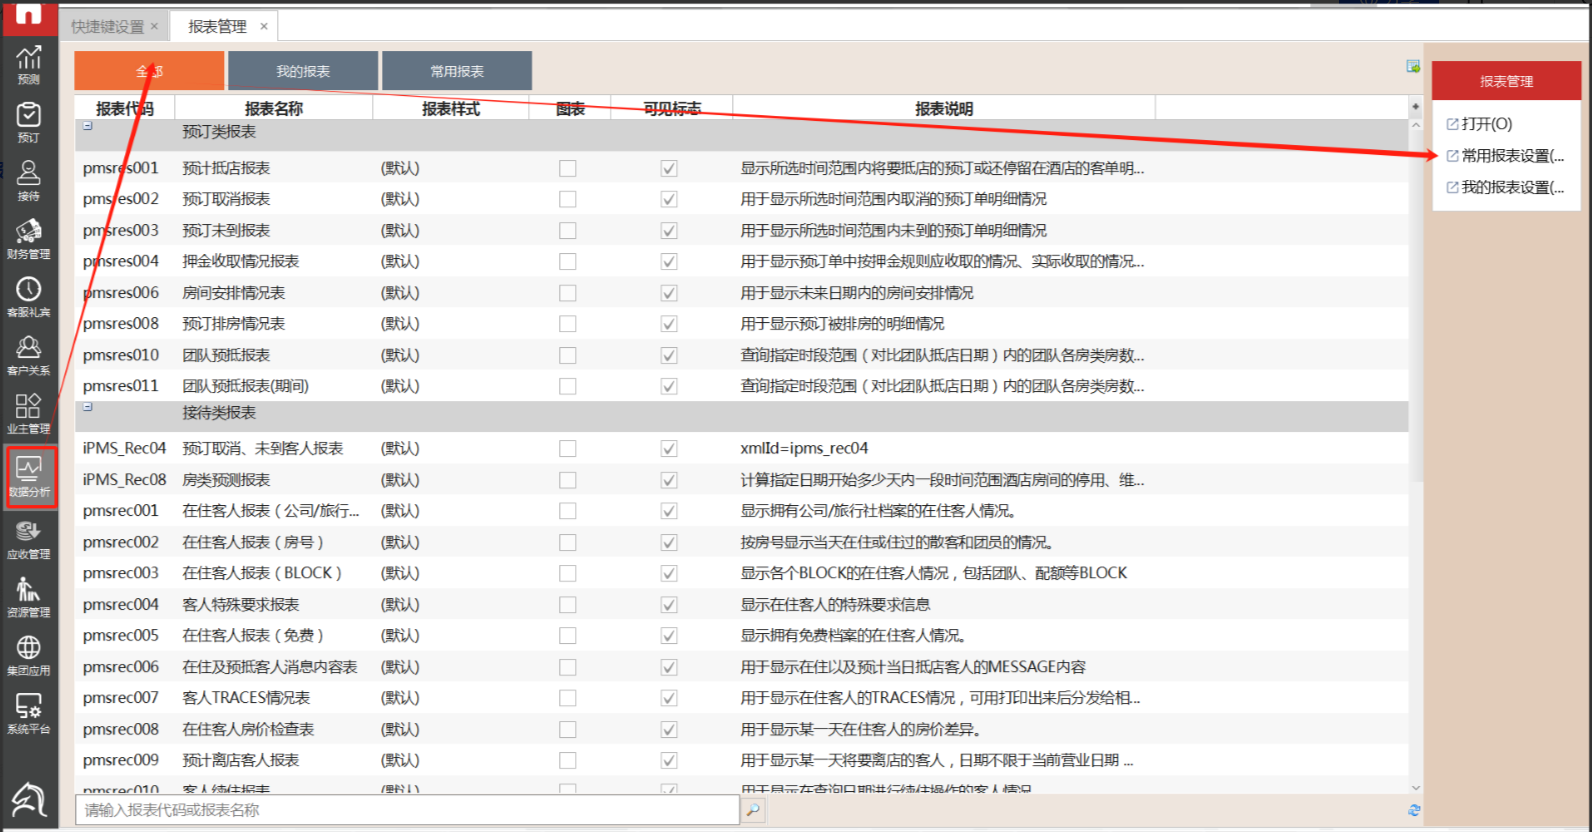Screen dimensions: 1592x832
Task: Click the 数据分析 sidebar icon
Action: coord(29,476)
